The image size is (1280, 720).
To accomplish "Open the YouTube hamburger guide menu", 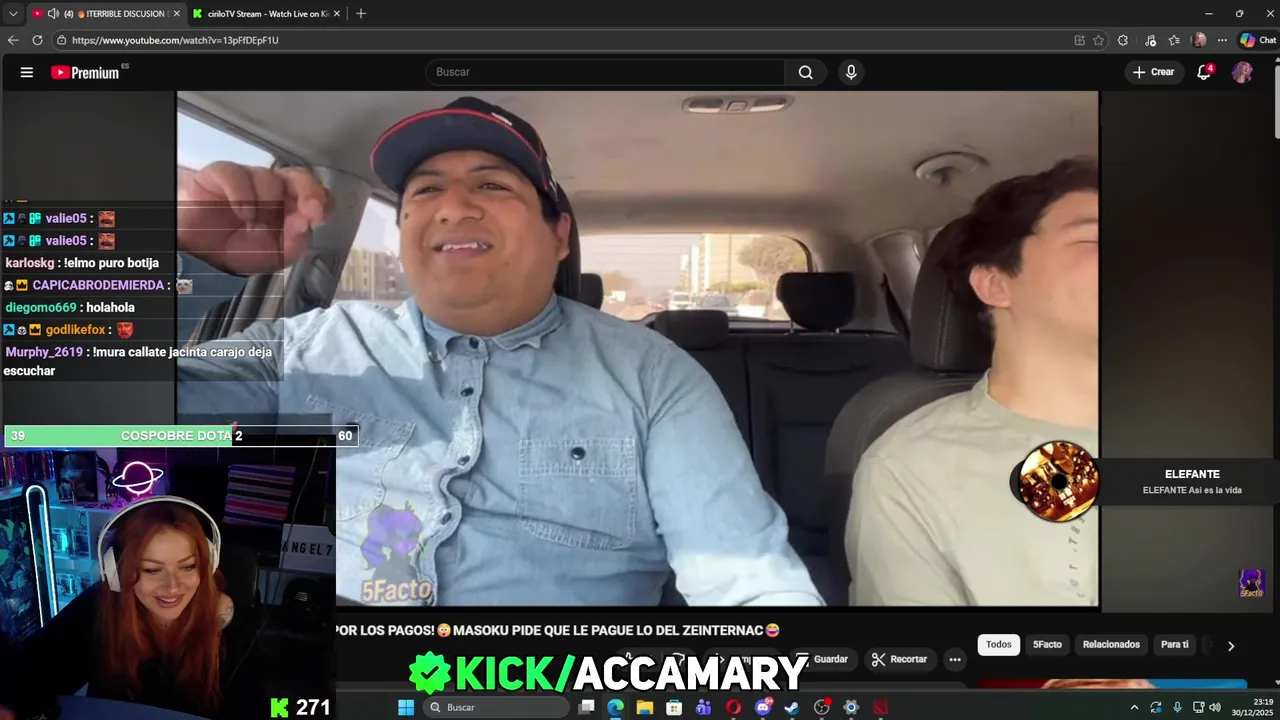I will coord(27,72).
